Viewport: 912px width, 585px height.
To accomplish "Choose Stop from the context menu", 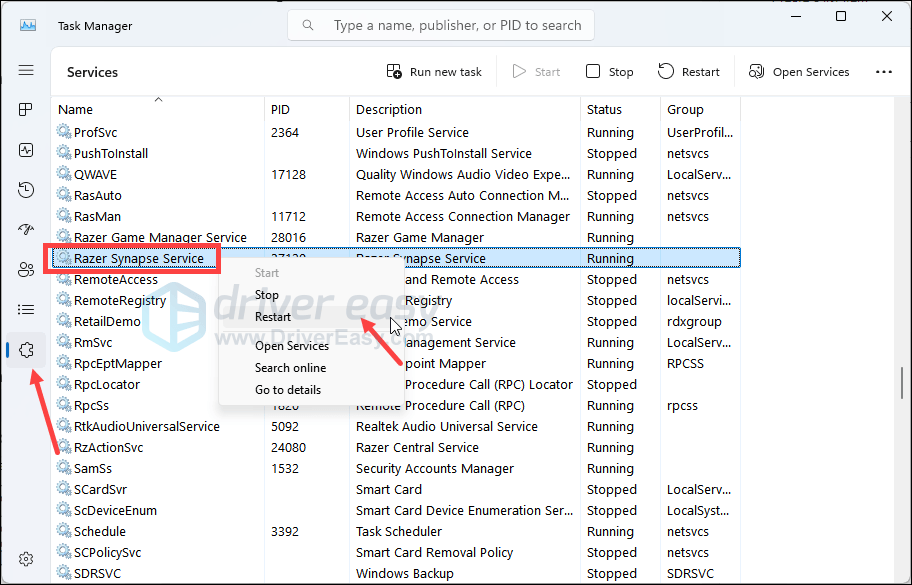I will tap(267, 295).
